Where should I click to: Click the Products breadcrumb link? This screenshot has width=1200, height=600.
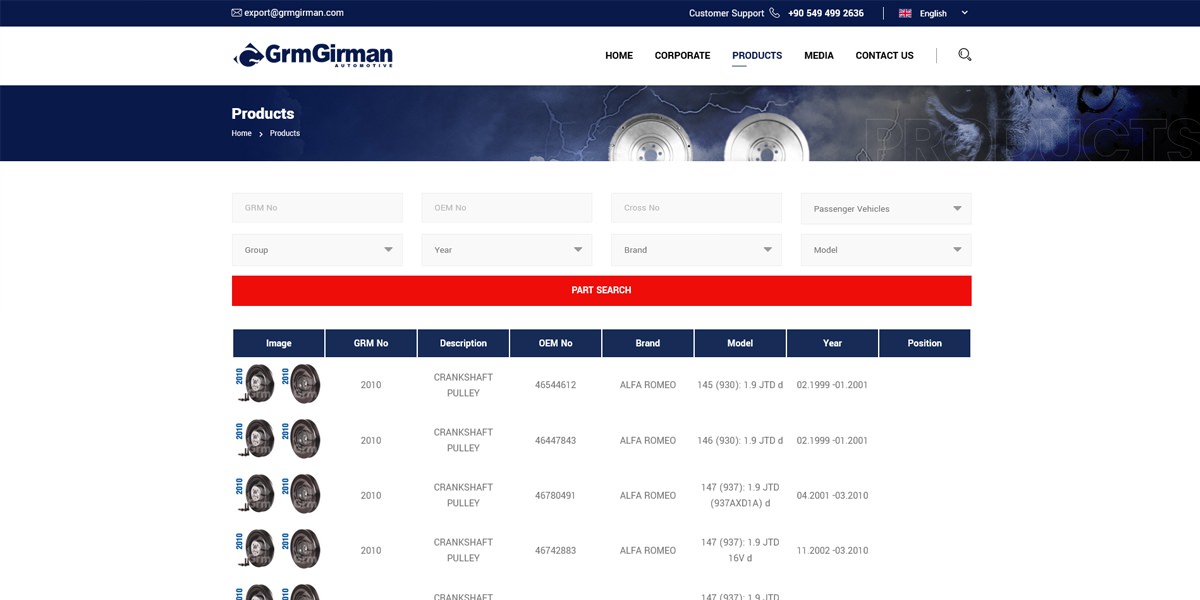[285, 133]
